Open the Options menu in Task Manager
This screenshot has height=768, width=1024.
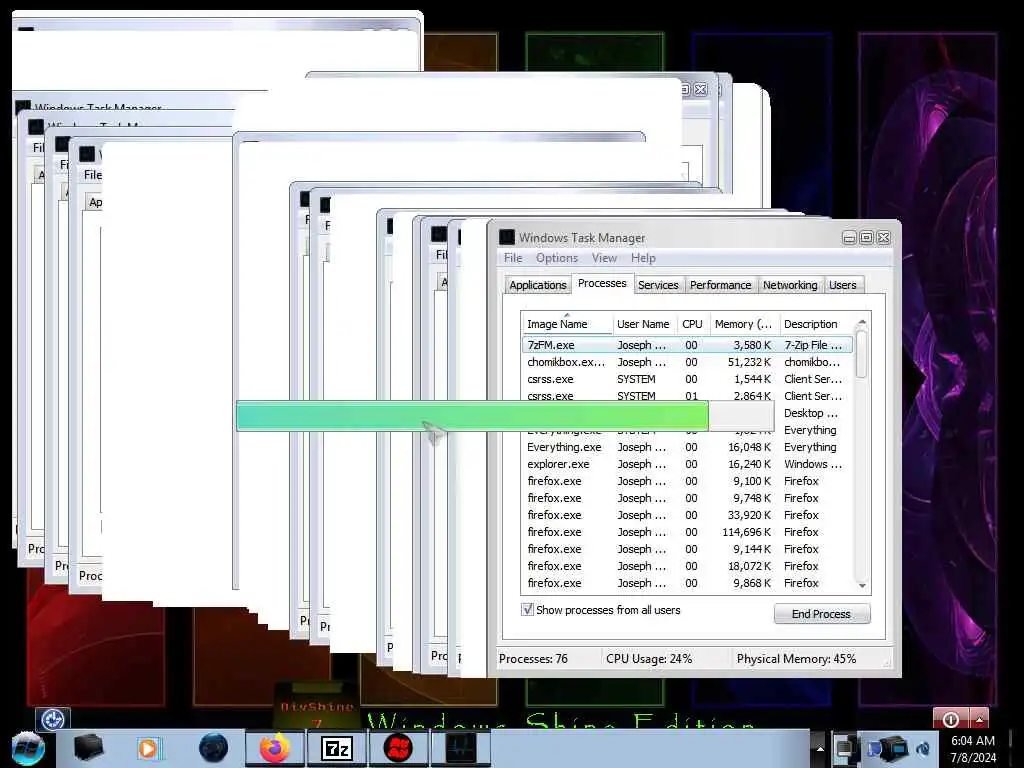point(556,258)
